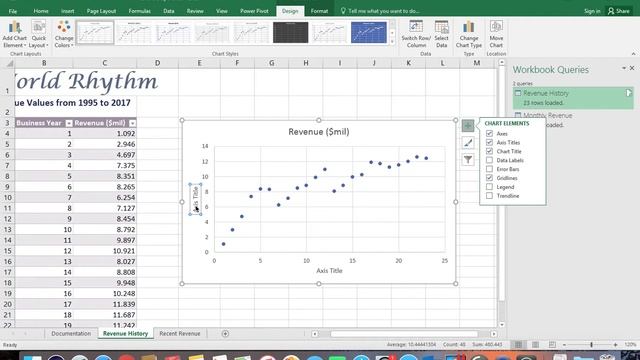Click the Move Chart button
The image size is (640, 360).
(x=496, y=34)
